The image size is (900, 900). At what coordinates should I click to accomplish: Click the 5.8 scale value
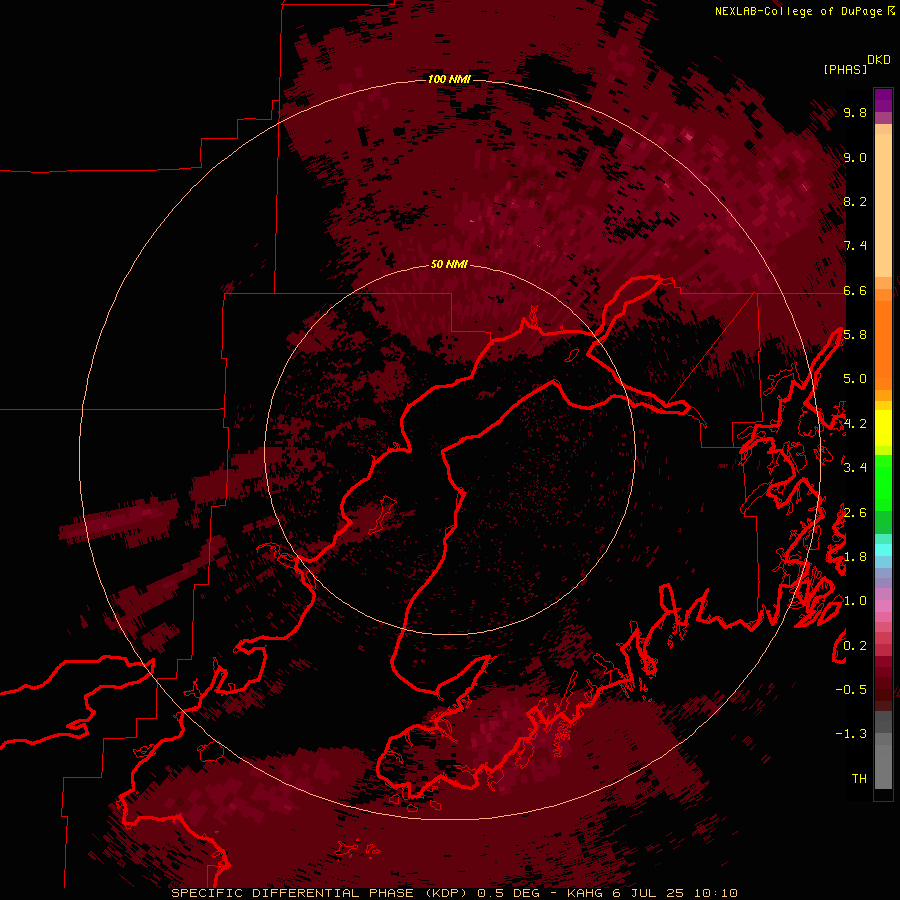pyautogui.click(x=855, y=335)
